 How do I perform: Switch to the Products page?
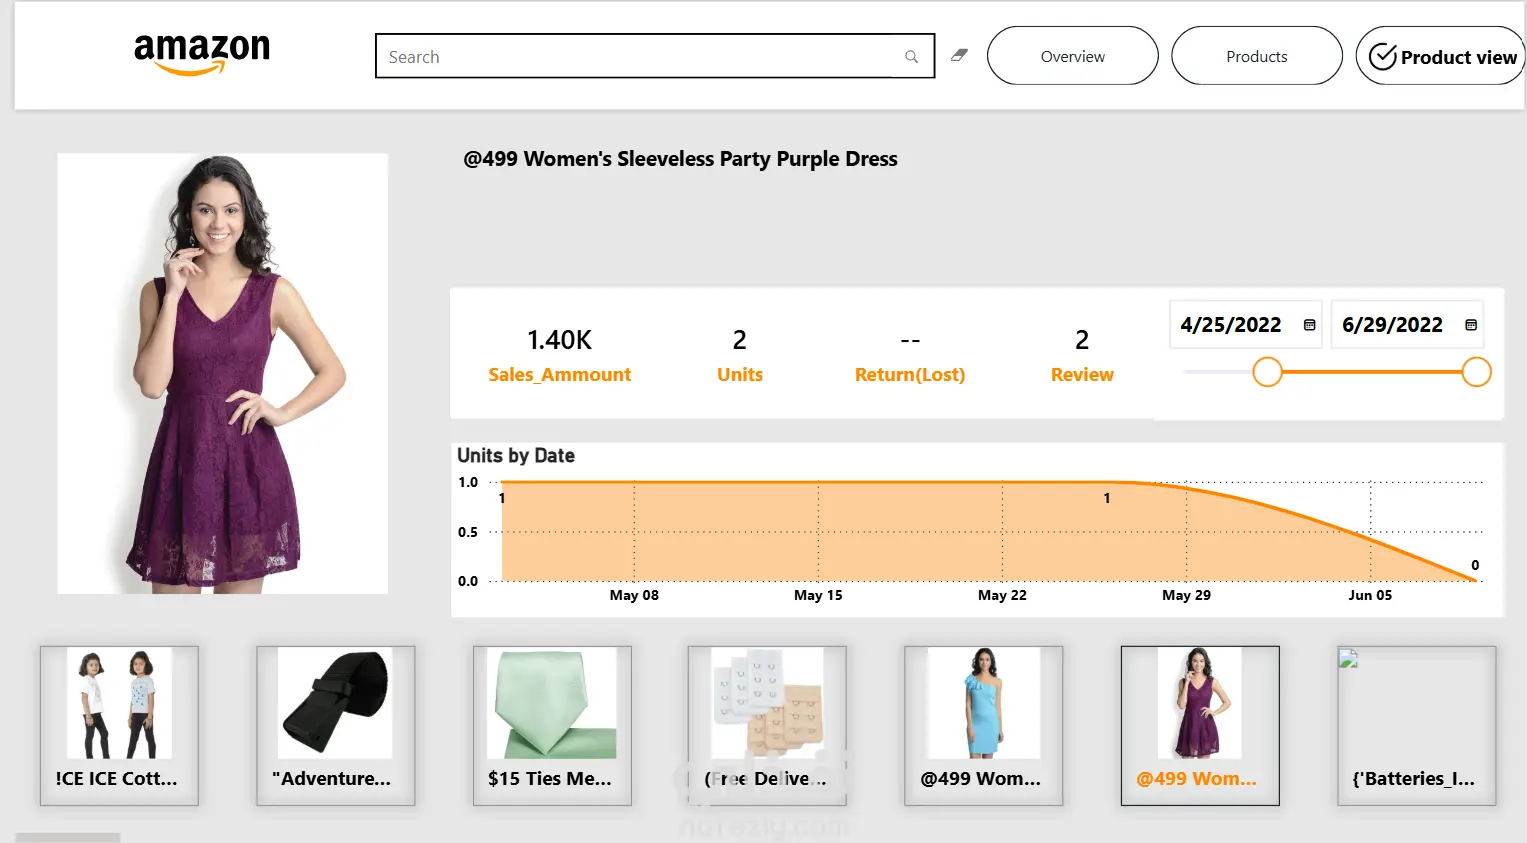click(x=1257, y=56)
